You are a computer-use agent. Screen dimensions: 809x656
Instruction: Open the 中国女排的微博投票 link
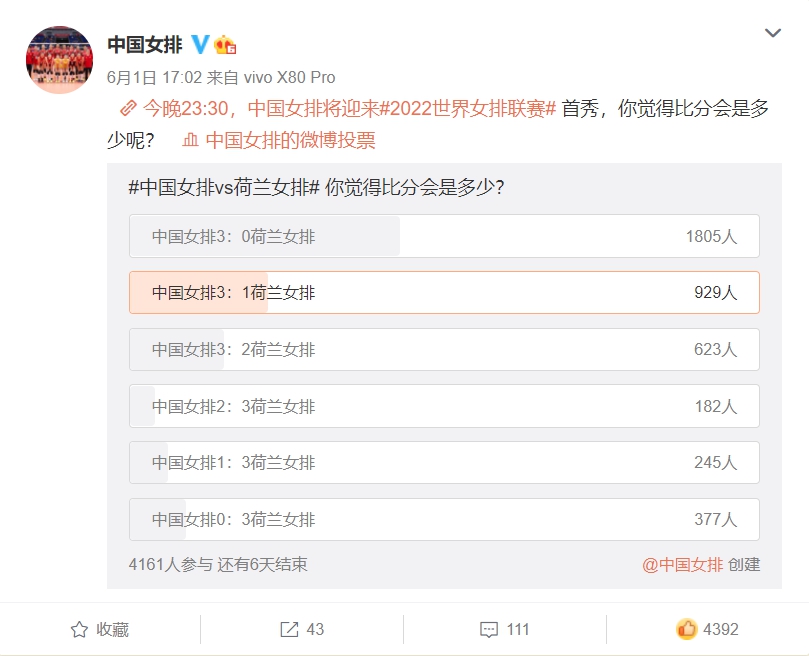click(x=290, y=141)
